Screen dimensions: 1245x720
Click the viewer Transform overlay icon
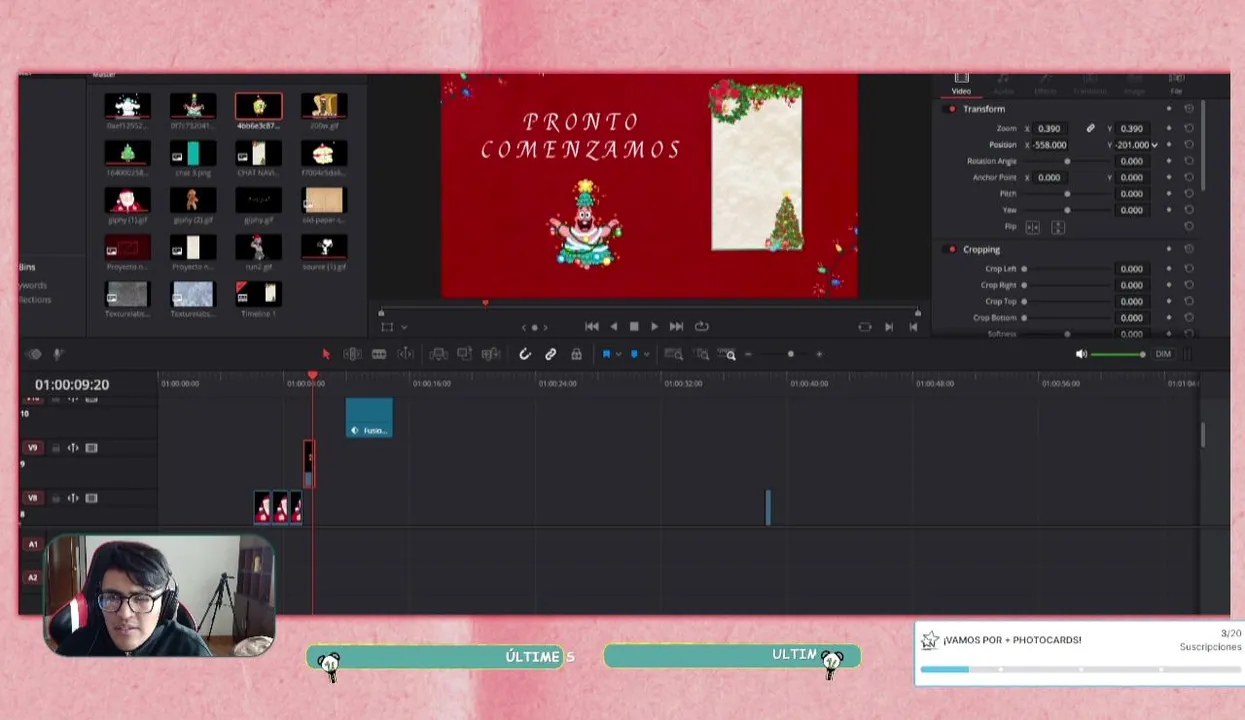pos(387,327)
